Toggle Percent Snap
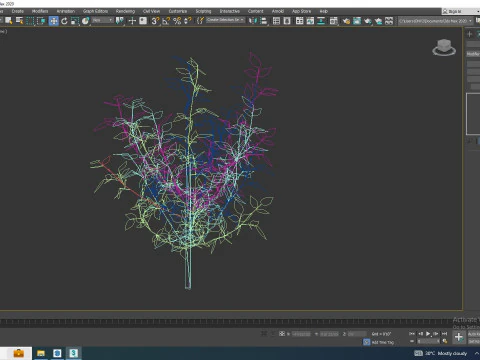The width and height of the screenshot is (480, 360). coord(177,21)
